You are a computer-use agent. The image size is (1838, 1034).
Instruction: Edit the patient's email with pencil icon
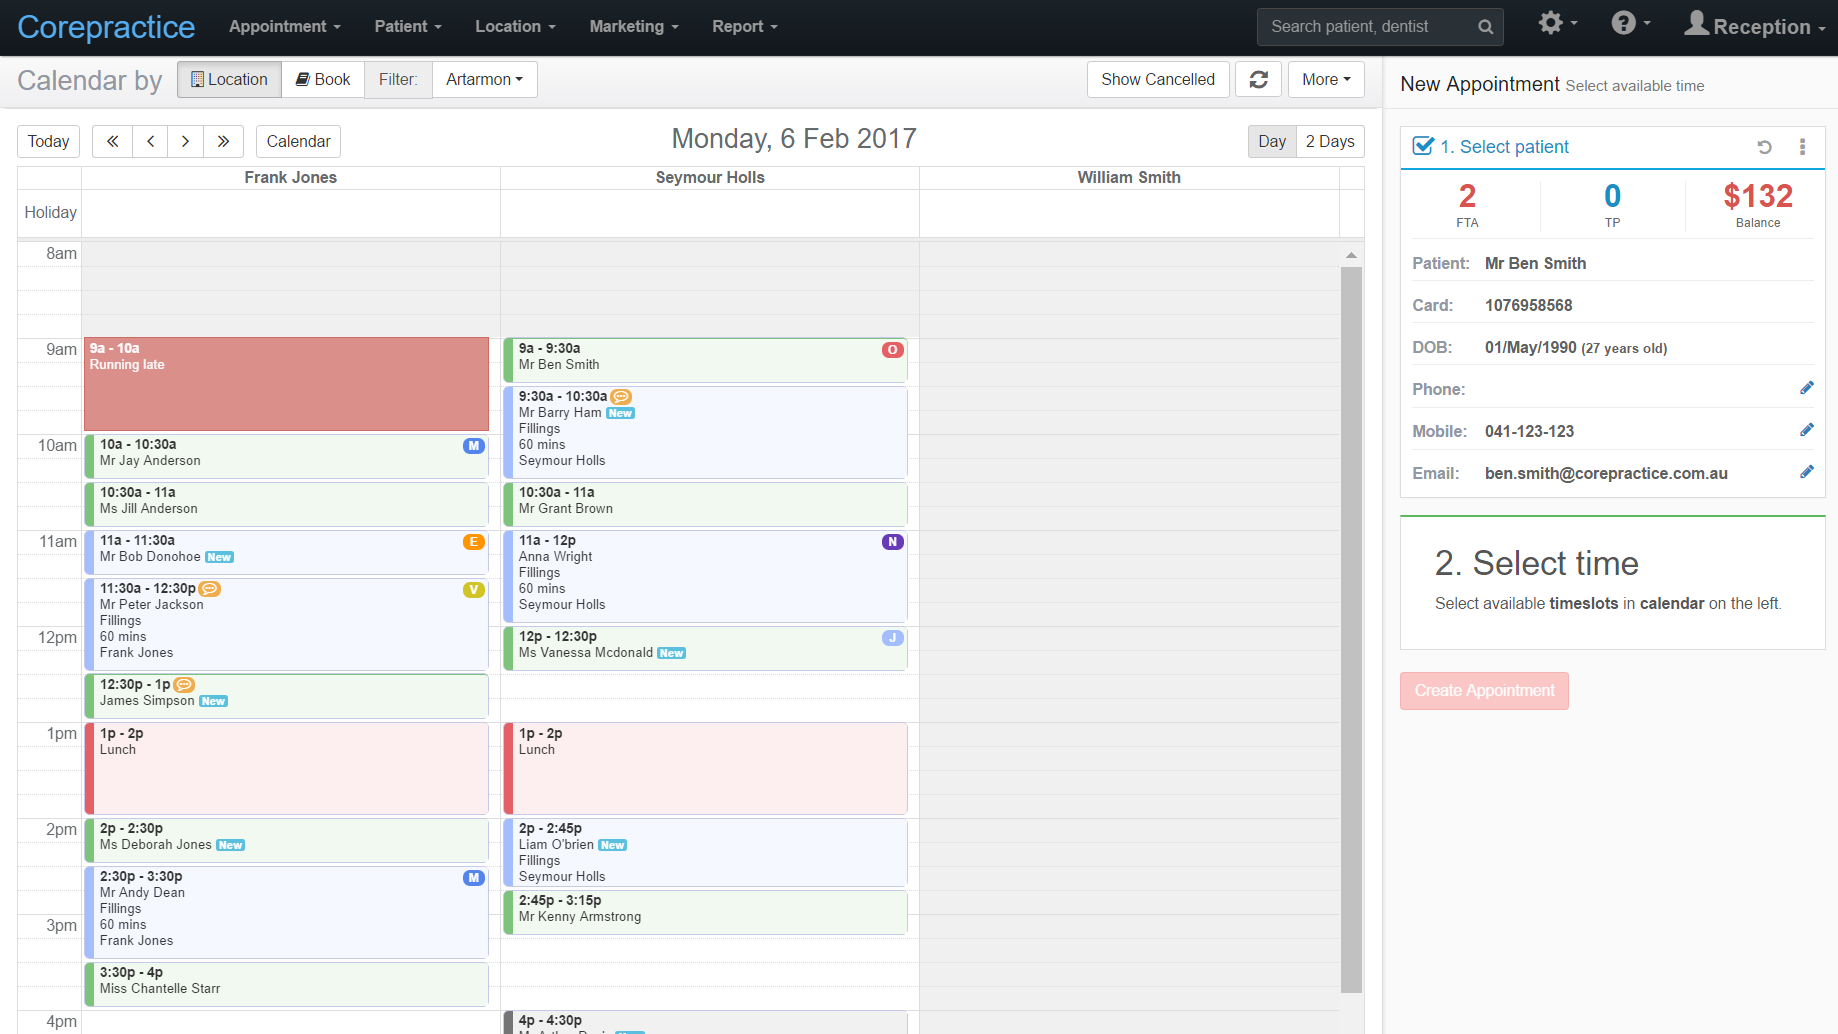(x=1807, y=471)
